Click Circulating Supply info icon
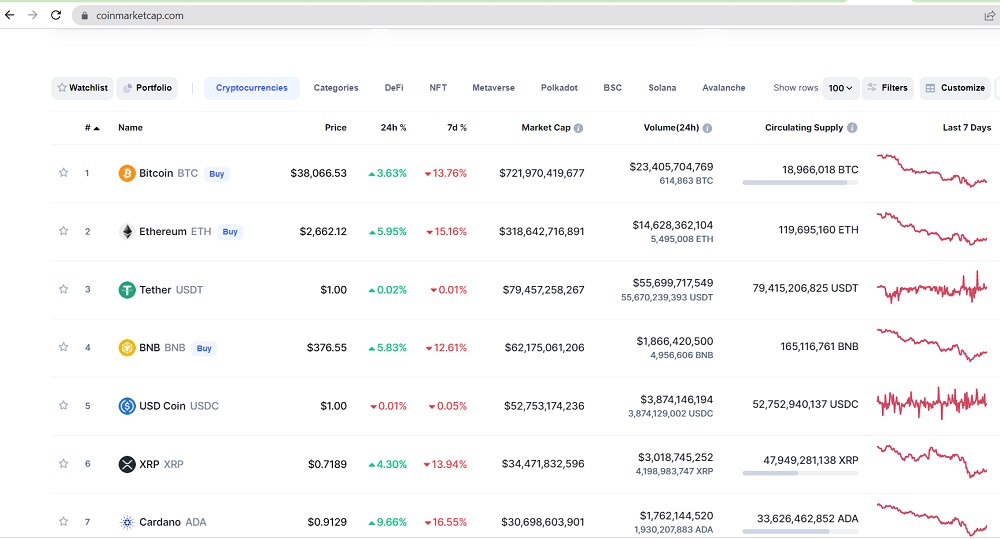 coord(852,128)
